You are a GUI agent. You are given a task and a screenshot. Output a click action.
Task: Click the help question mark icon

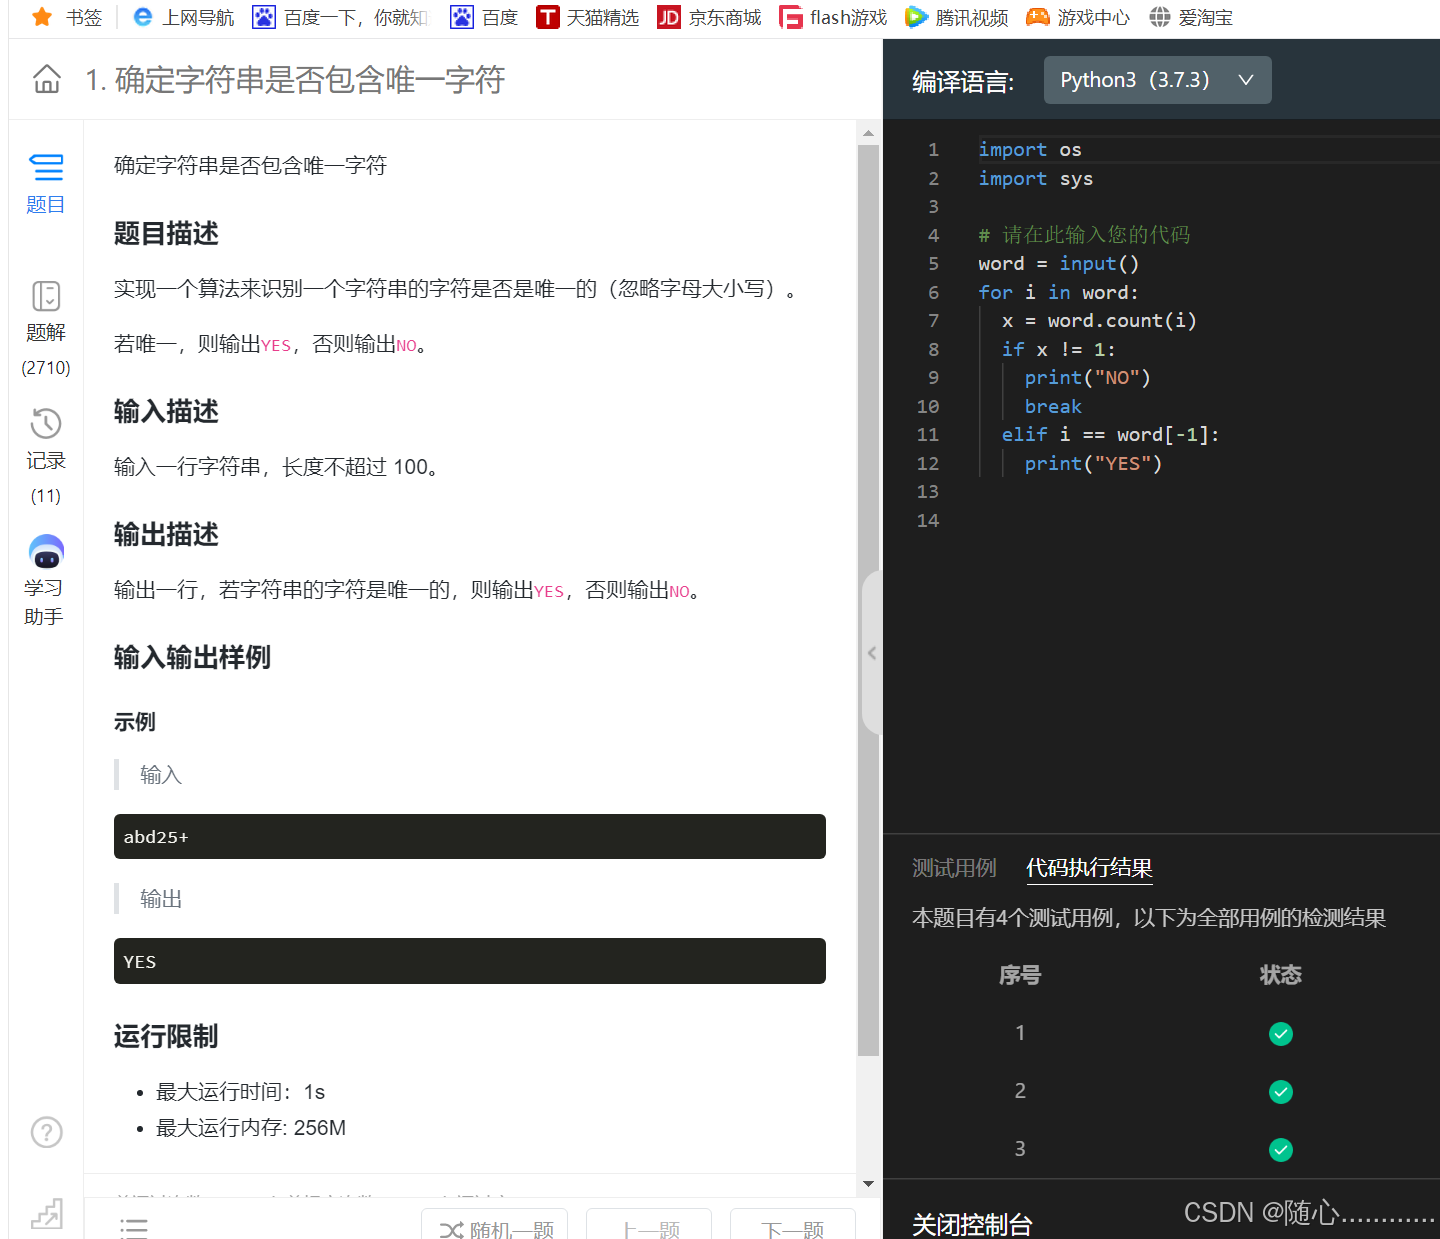(x=47, y=1132)
